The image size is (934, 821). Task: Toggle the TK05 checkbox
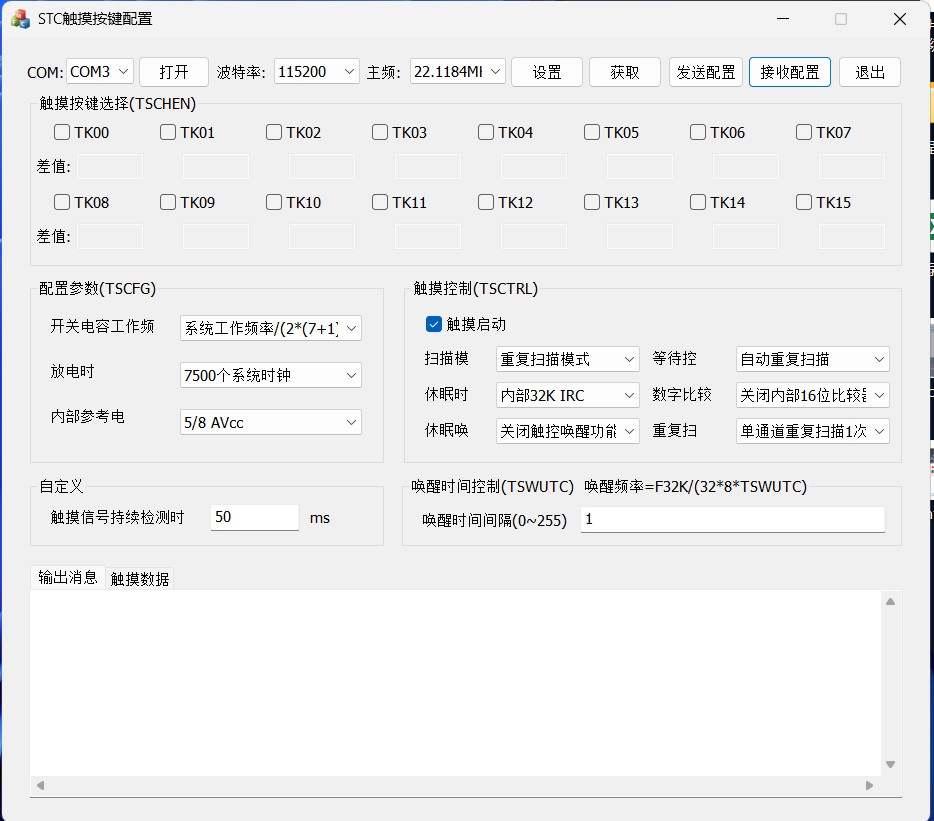pyautogui.click(x=592, y=132)
